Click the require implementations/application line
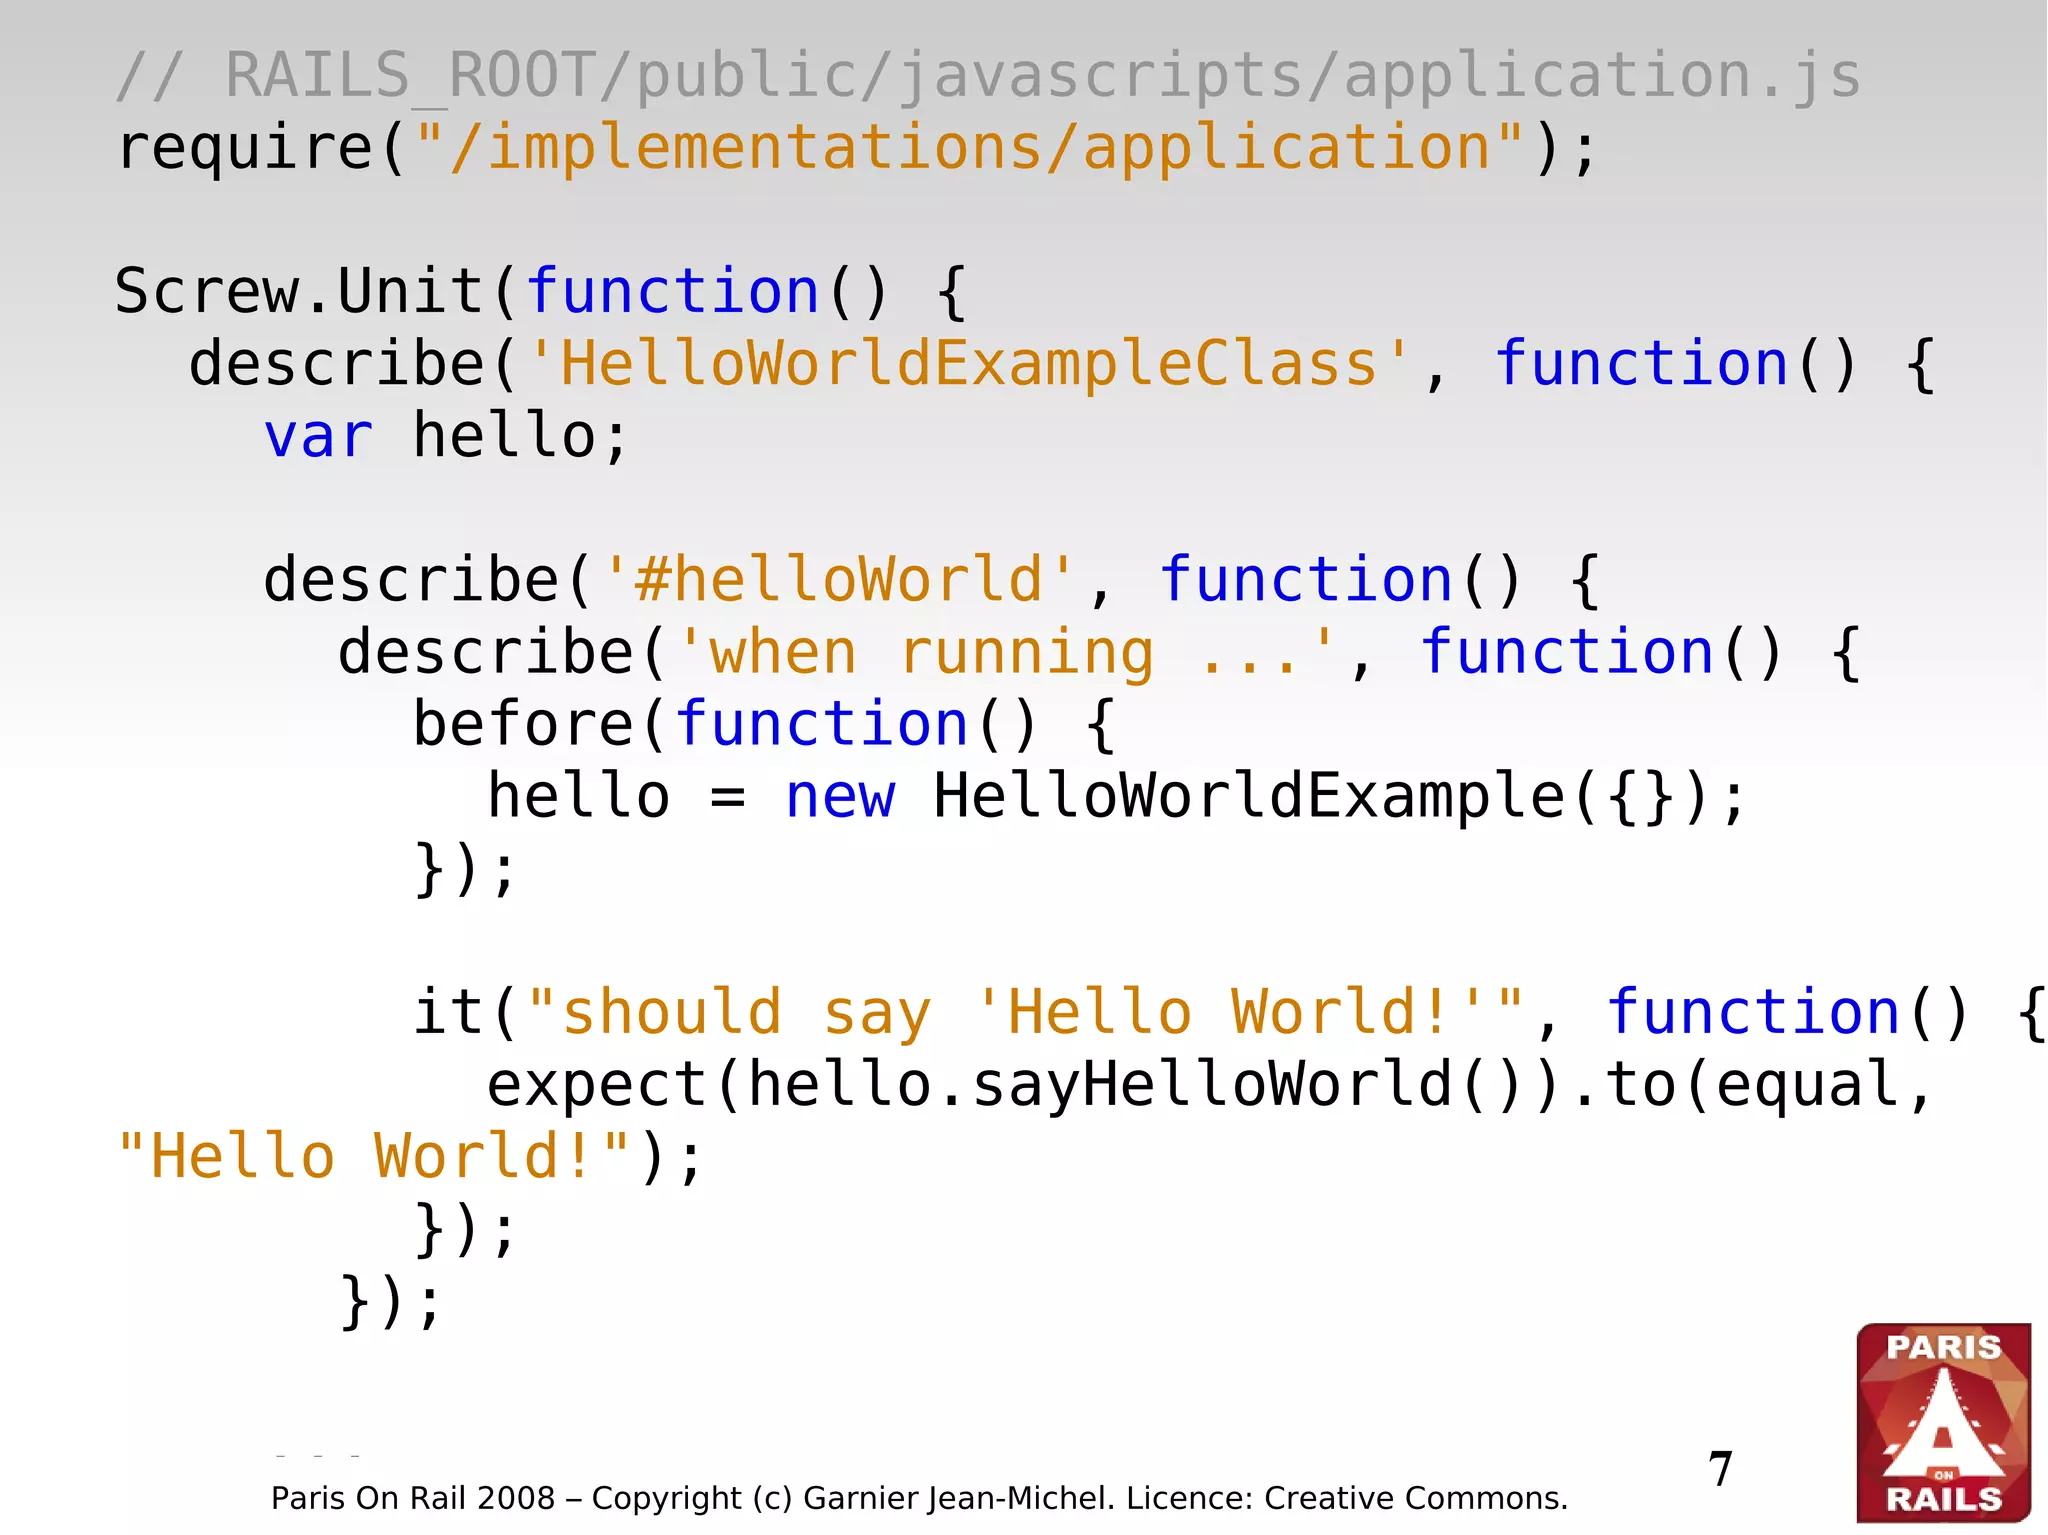2048x1535 pixels. pyautogui.click(x=857, y=148)
